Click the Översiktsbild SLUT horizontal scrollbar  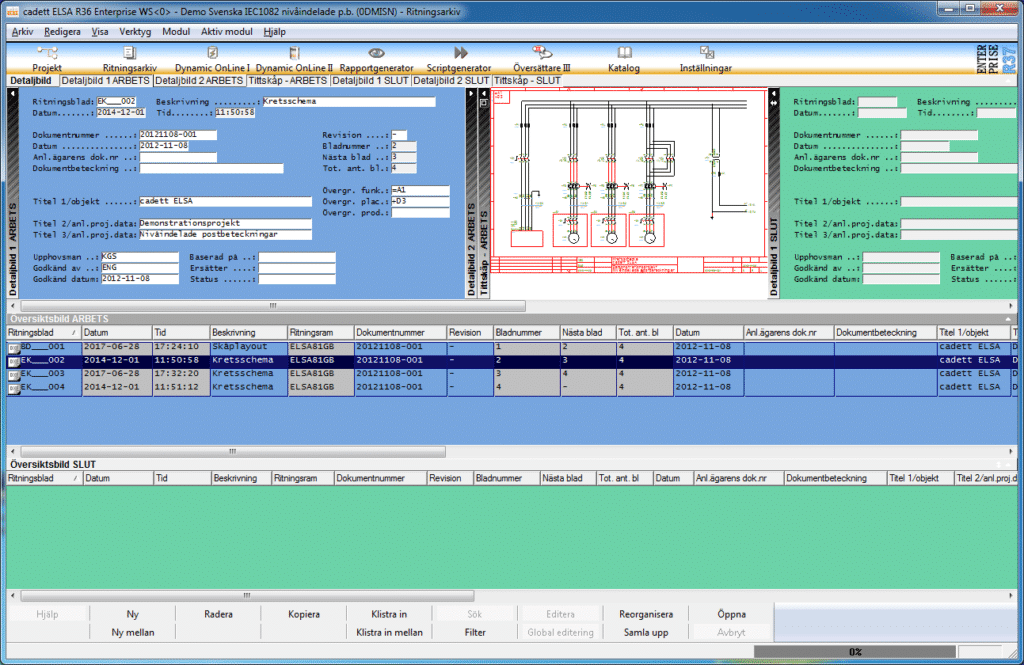[247, 596]
